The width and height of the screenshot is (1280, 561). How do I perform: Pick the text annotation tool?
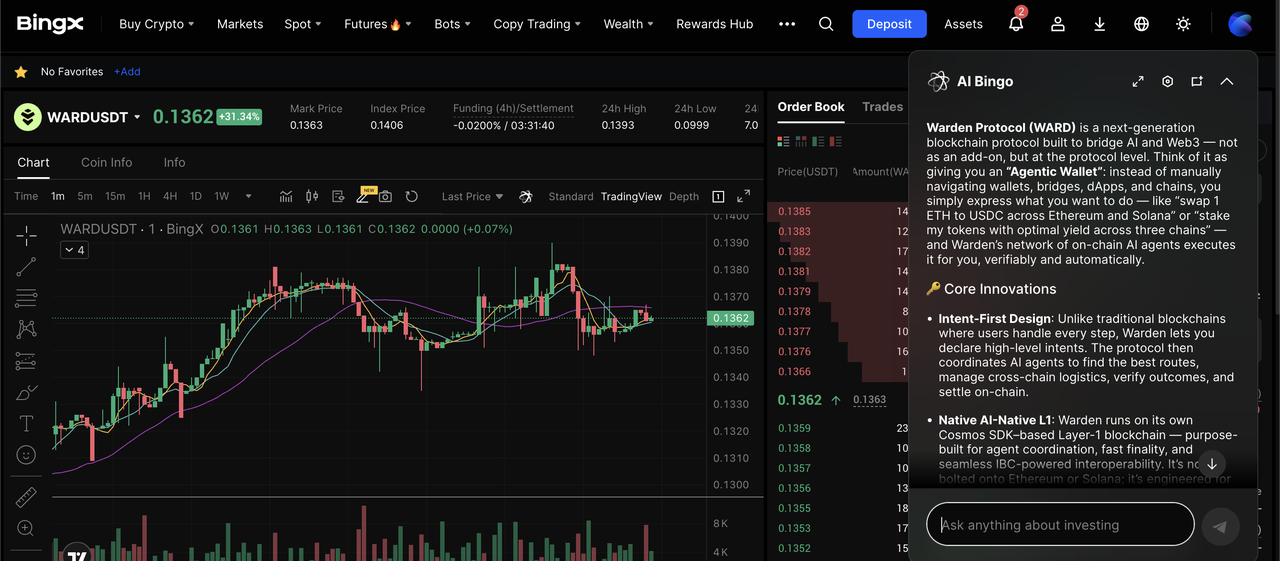(27, 424)
